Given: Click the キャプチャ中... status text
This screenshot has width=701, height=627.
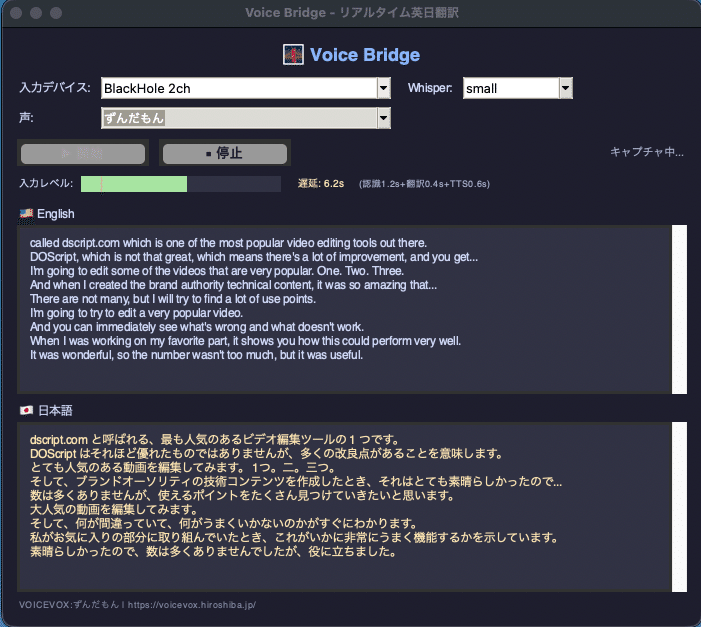Looking at the screenshot, I should point(647,152).
